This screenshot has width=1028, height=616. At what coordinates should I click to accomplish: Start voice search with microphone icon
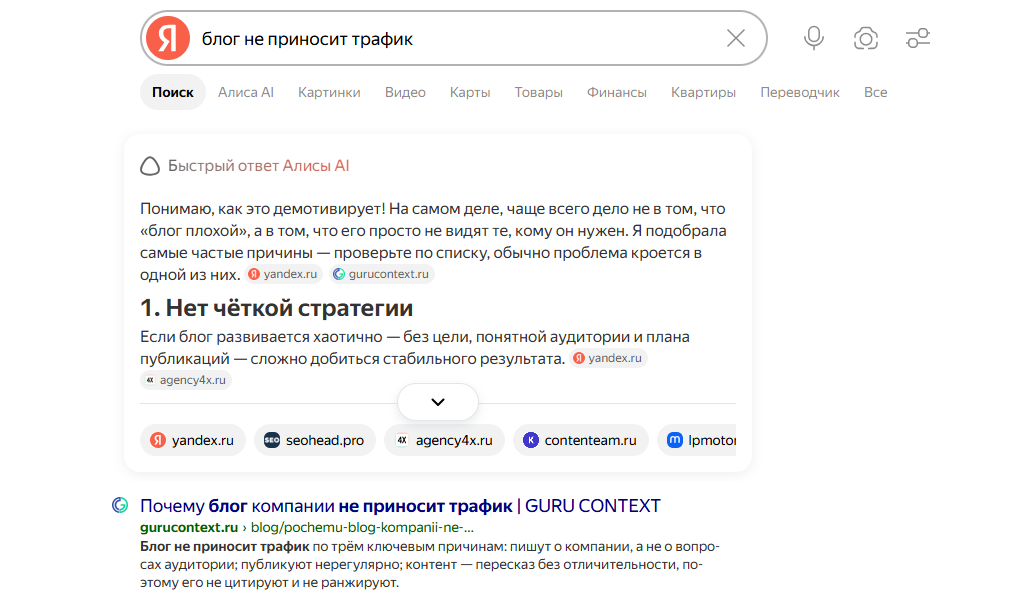[x=814, y=38]
